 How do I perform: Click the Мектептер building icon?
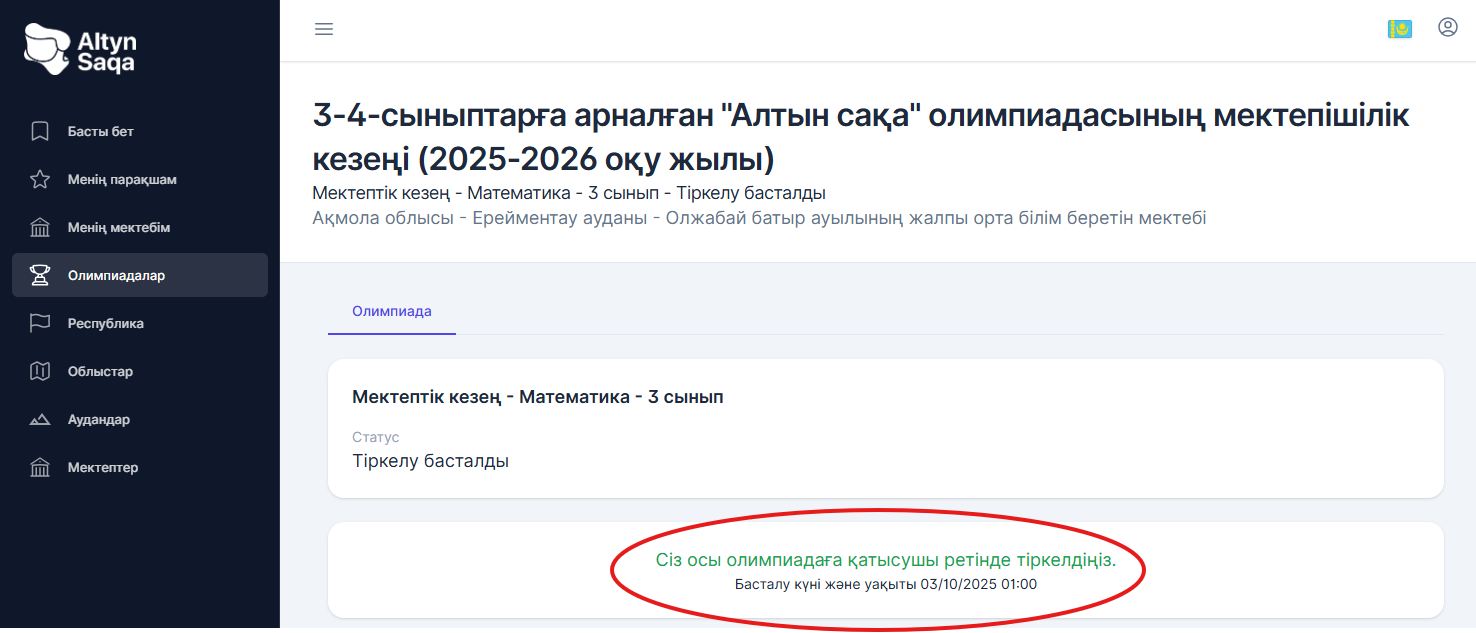pyautogui.click(x=38, y=467)
